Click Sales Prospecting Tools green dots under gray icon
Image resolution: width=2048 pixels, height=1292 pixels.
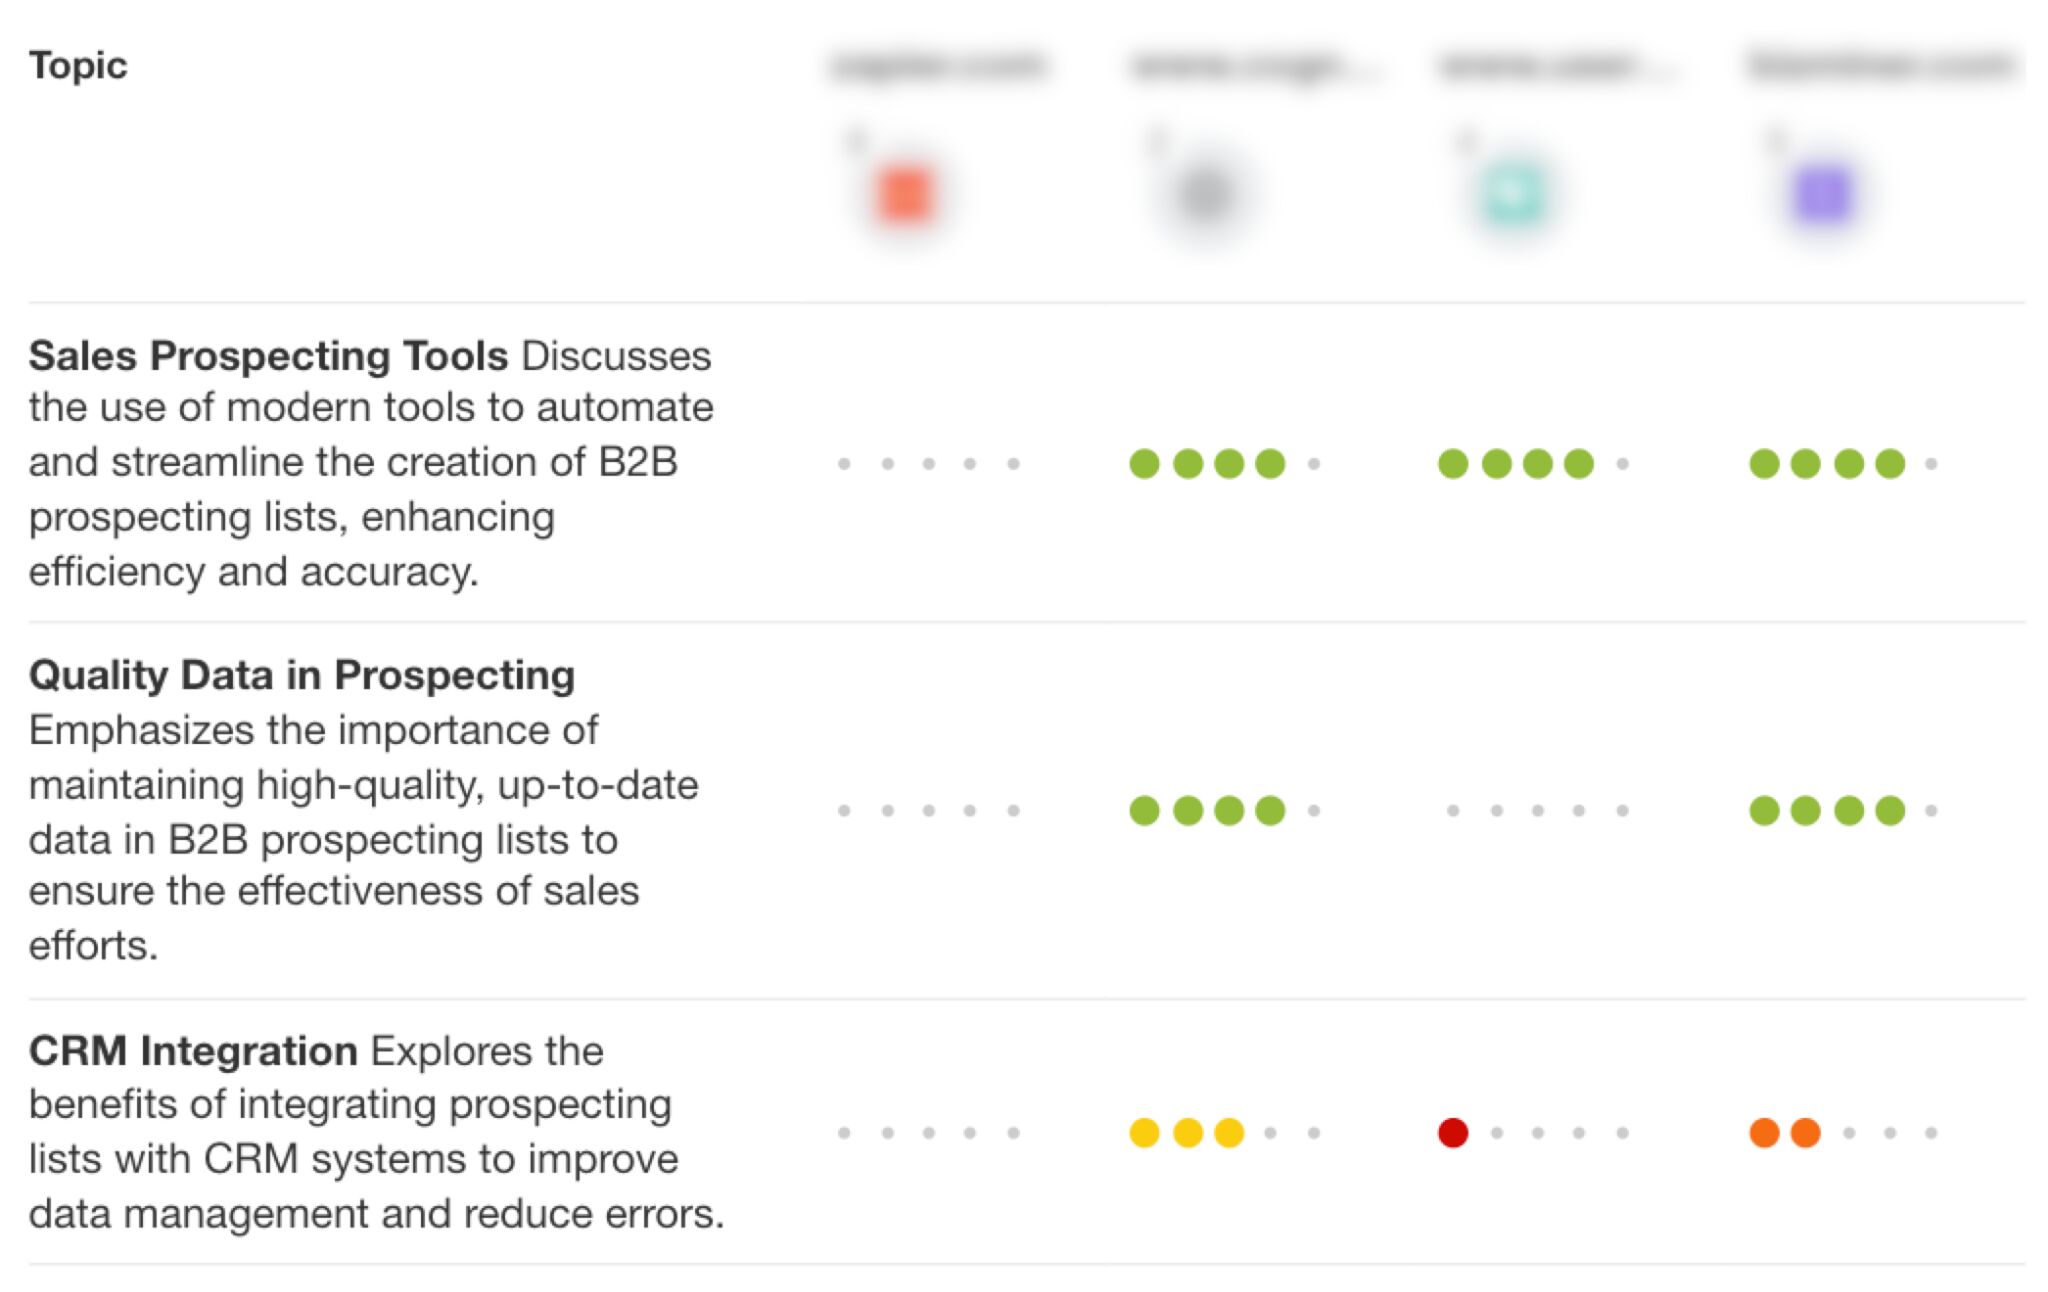[x=1207, y=464]
